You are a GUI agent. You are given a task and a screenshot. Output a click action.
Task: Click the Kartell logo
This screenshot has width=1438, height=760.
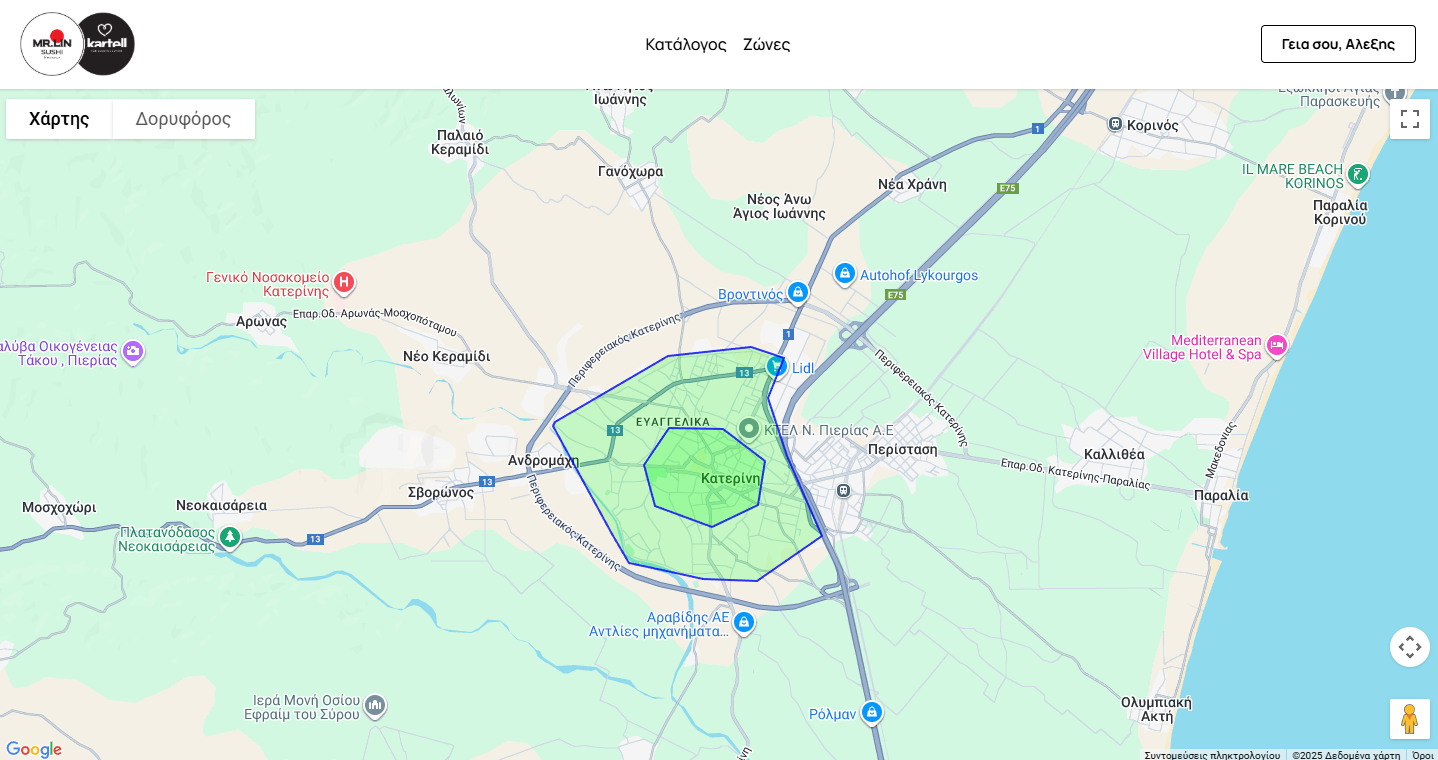tap(105, 44)
